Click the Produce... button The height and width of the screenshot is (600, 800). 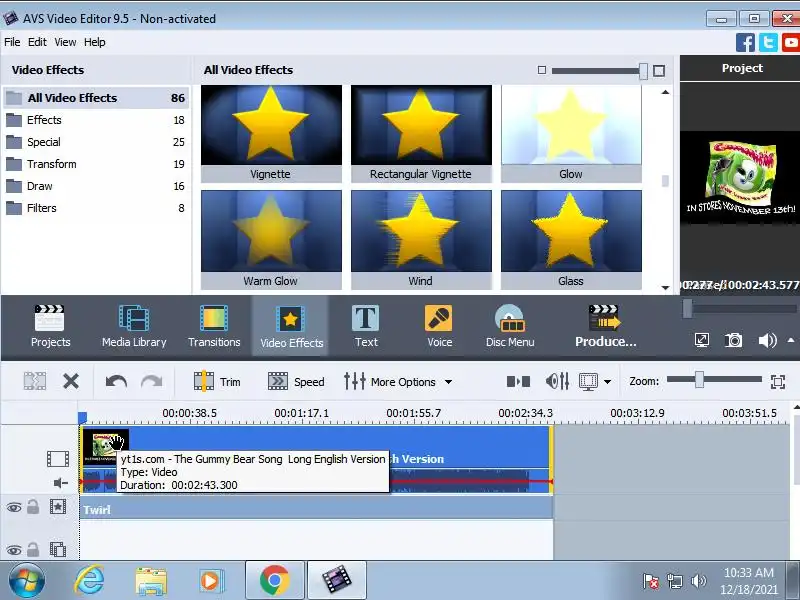click(x=605, y=327)
